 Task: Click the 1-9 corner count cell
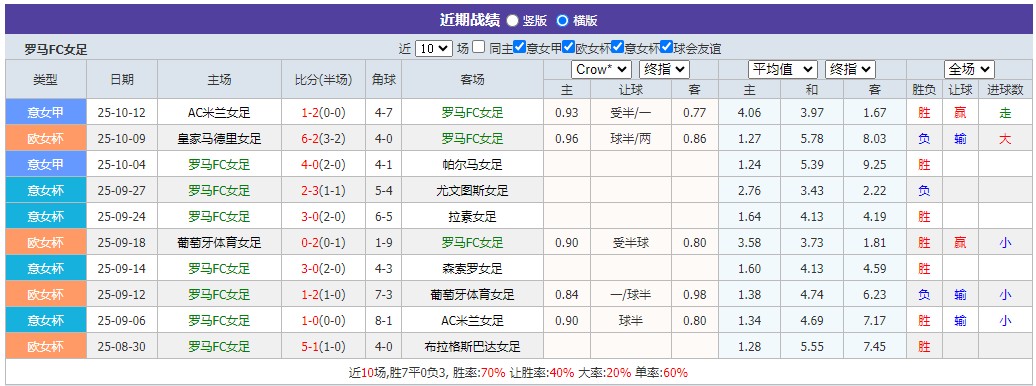point(384,243)
